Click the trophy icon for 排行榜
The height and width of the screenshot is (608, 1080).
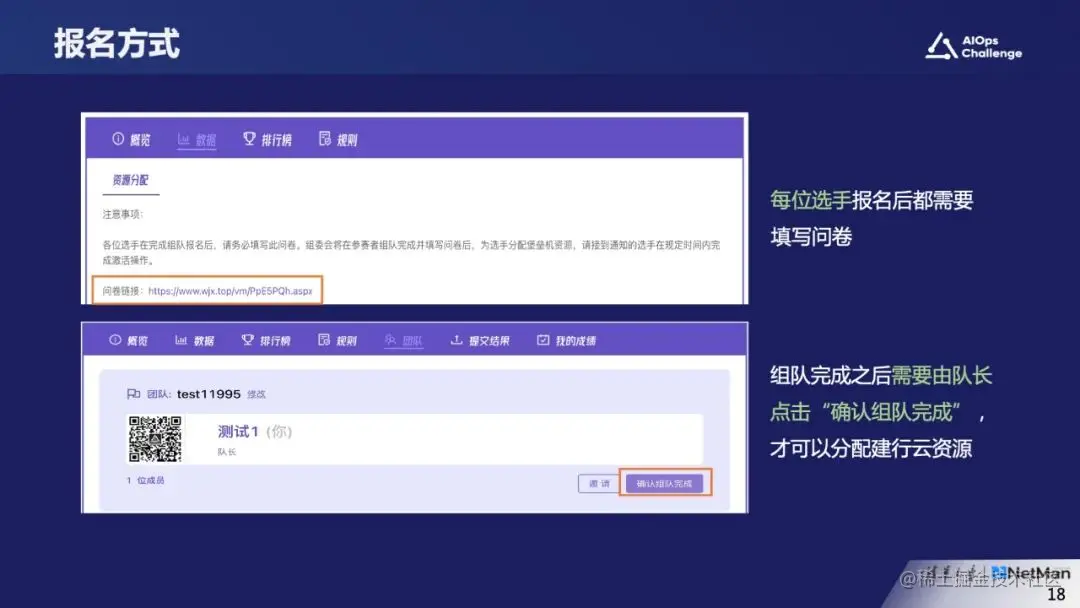[x=250, y=140]
